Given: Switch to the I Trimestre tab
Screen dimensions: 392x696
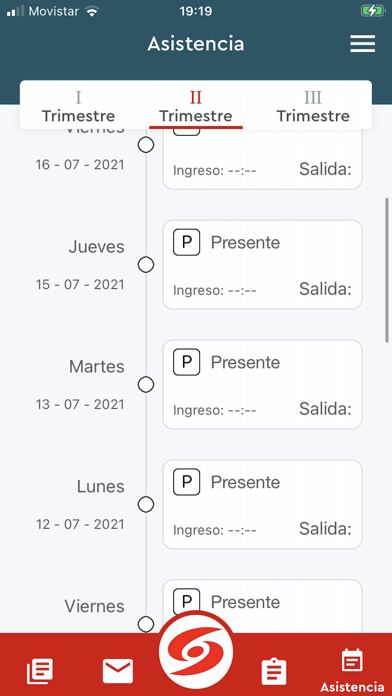Looking at the screenshot, I should pyautogui.click(x=78, y=107).
